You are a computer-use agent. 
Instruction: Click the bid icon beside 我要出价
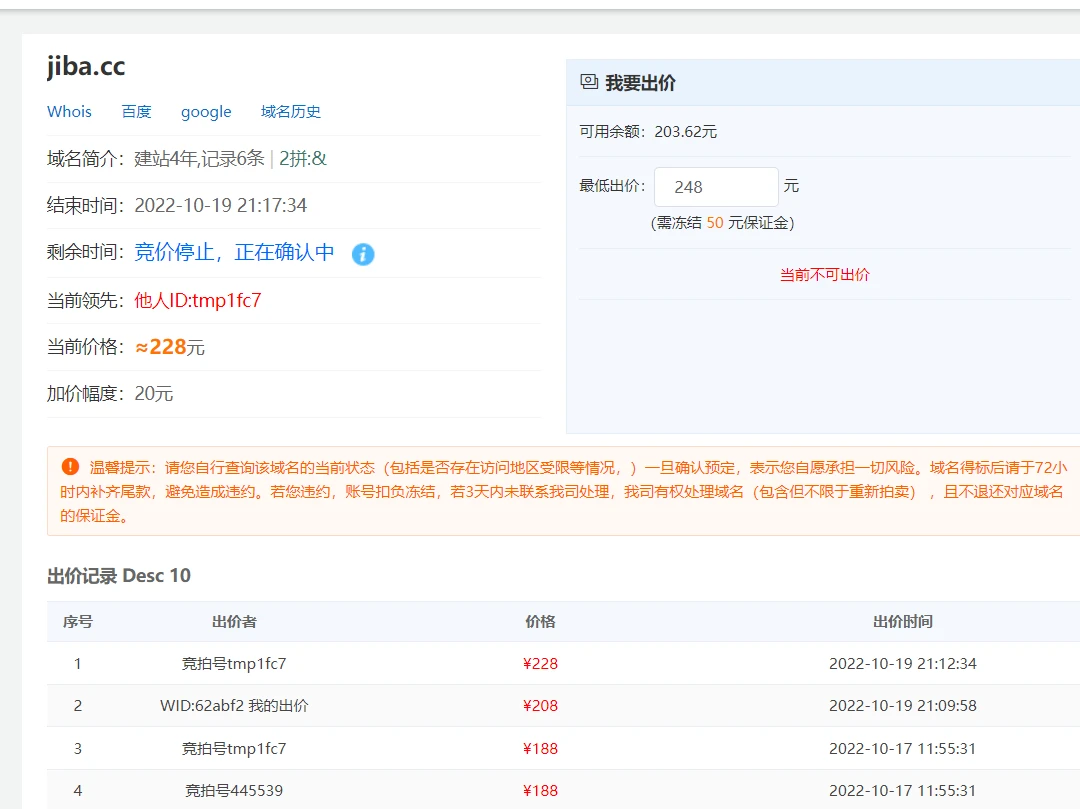pos(589,83)
